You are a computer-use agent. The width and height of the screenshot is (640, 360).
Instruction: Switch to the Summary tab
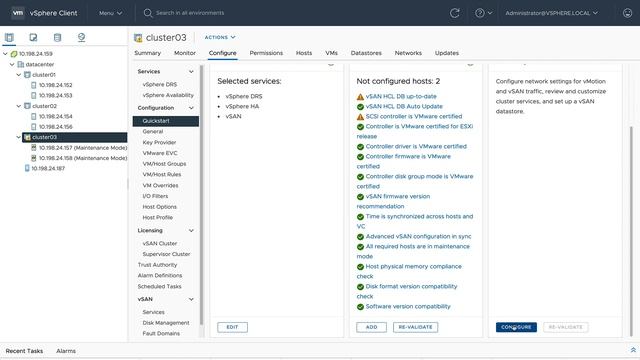(x=147, y=53)
